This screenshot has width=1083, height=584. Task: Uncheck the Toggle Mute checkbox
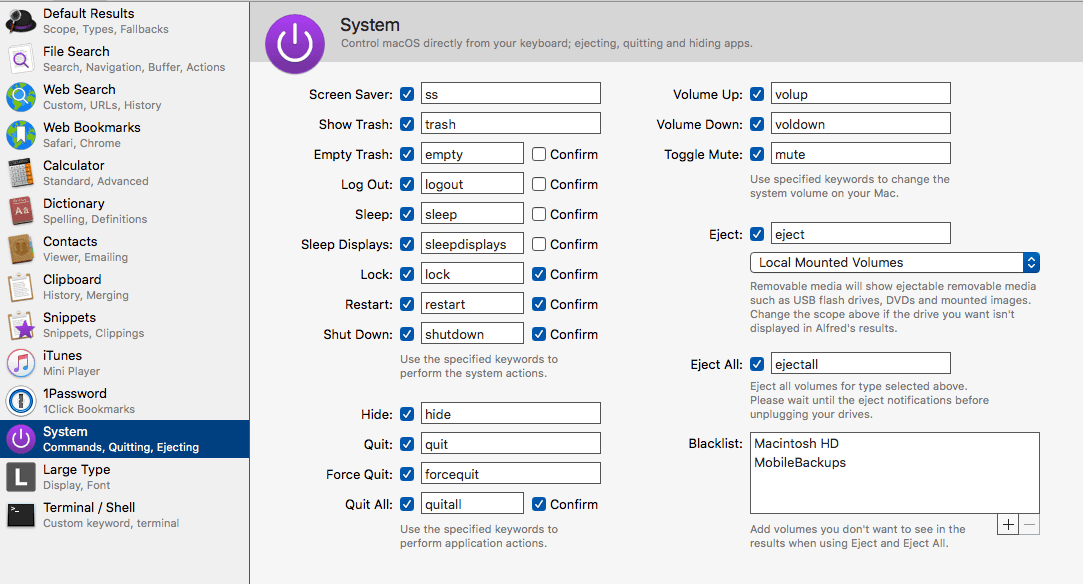pyautogui.click(x=757, y=154)
